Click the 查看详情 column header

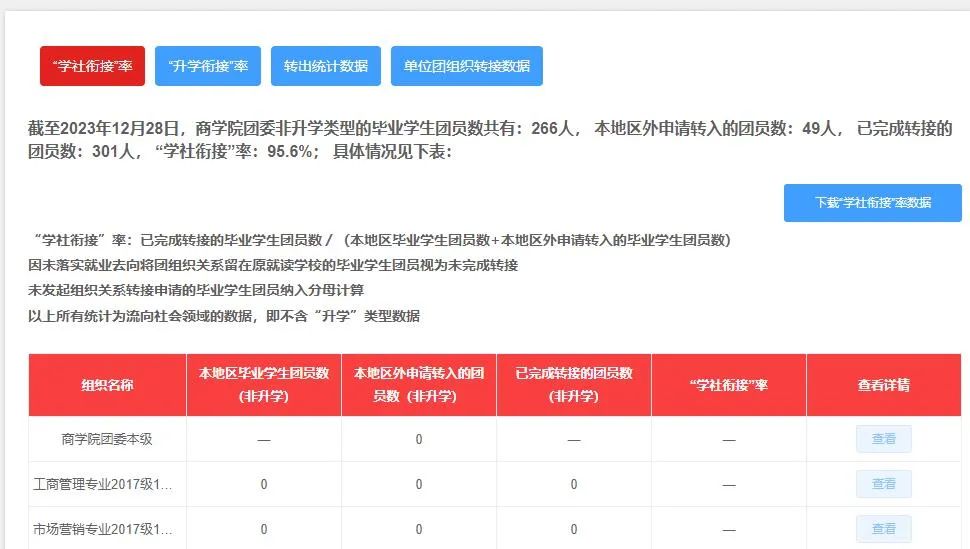click(883, 385)
